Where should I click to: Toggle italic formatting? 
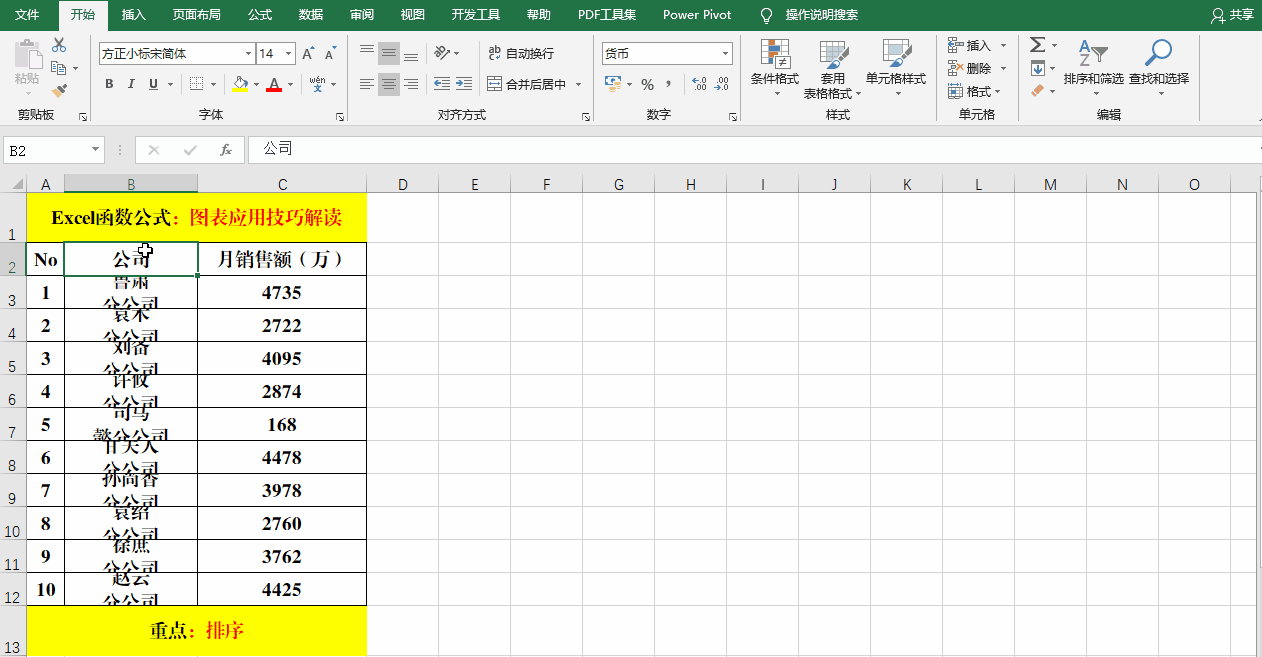tap(131, 84)
